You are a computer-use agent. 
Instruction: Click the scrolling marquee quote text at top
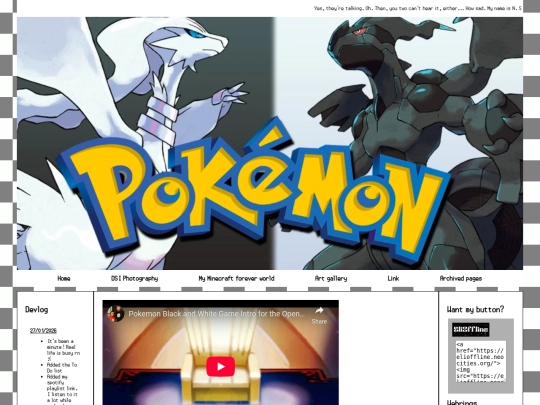point(417,8)
